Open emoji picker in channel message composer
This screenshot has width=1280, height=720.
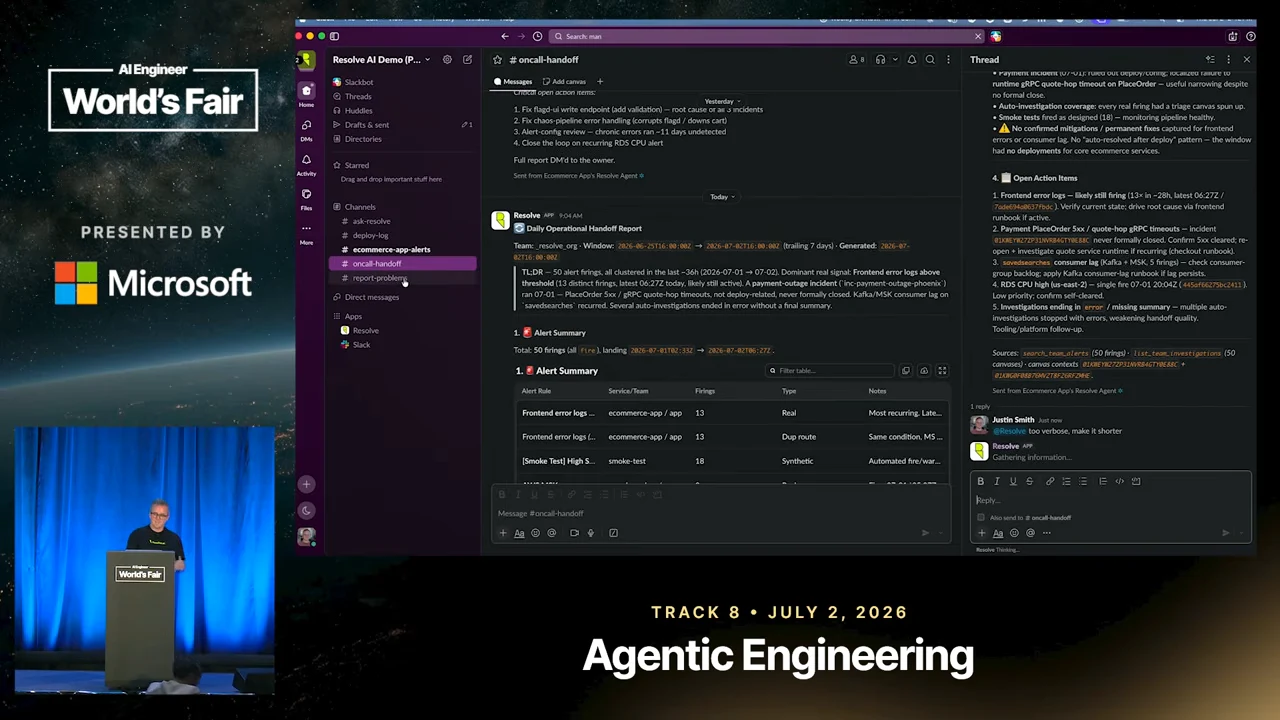[535, 533]
